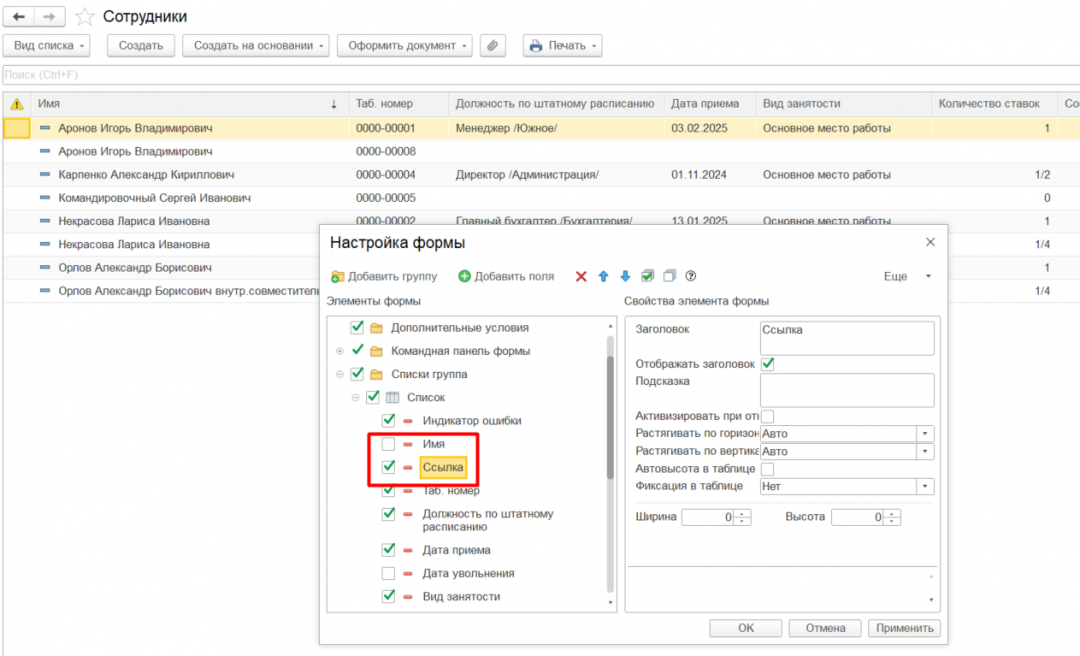Screen dimensions: 1080x656
Task: Delete the selected form element (red cross)
Action: pyautogui.click(x=581, y=276)
